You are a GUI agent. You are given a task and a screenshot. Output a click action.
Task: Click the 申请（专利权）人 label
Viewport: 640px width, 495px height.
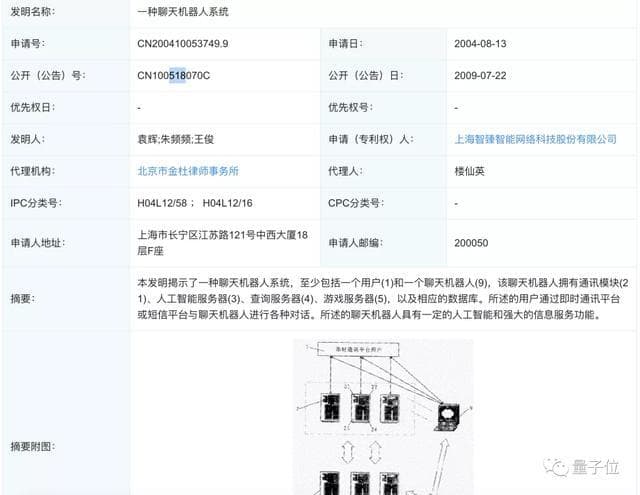pyautogui.click(x=371, y=139)
